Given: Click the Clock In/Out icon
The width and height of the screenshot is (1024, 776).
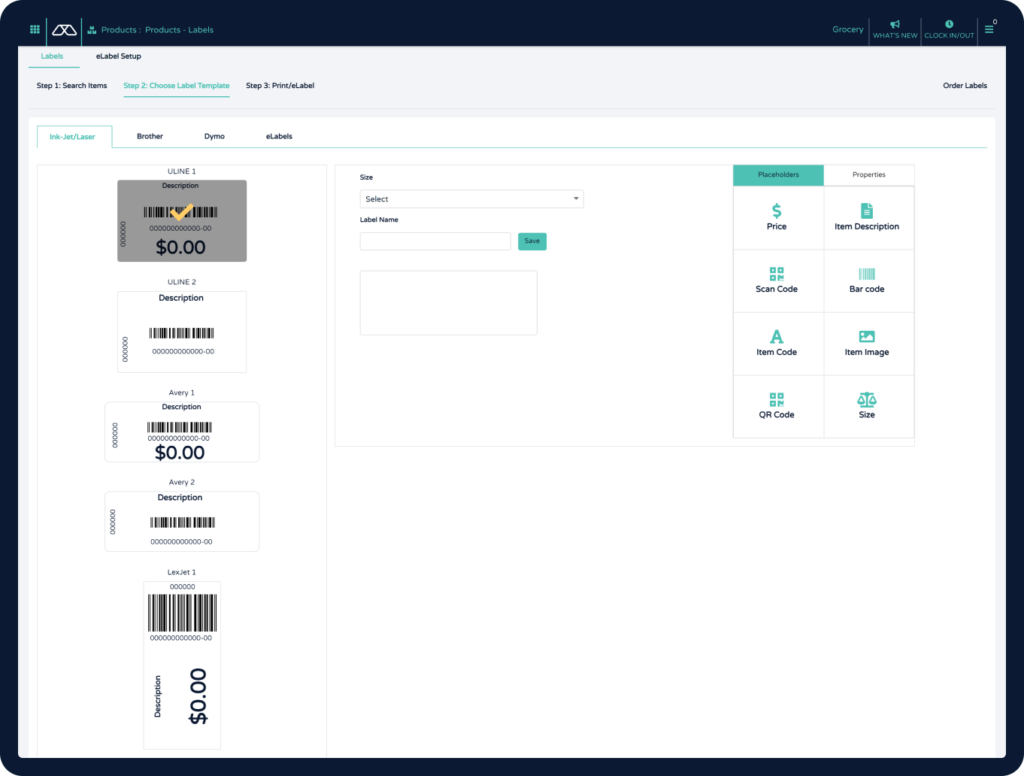Looking at the screenshot, I should click(948, 24).
